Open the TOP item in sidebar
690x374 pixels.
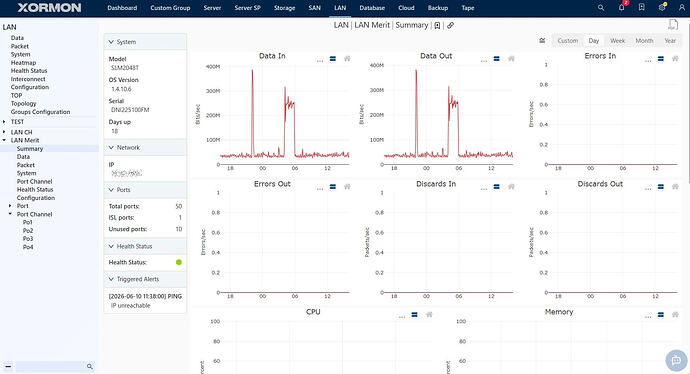coord(16,95)
